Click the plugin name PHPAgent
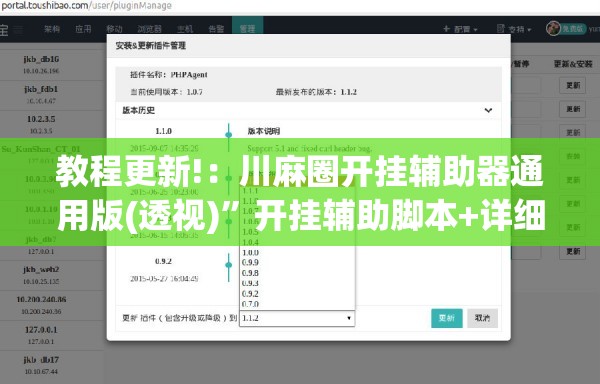Image resolution: width=600 pixels, height=384 pixels. coord(189,75)
